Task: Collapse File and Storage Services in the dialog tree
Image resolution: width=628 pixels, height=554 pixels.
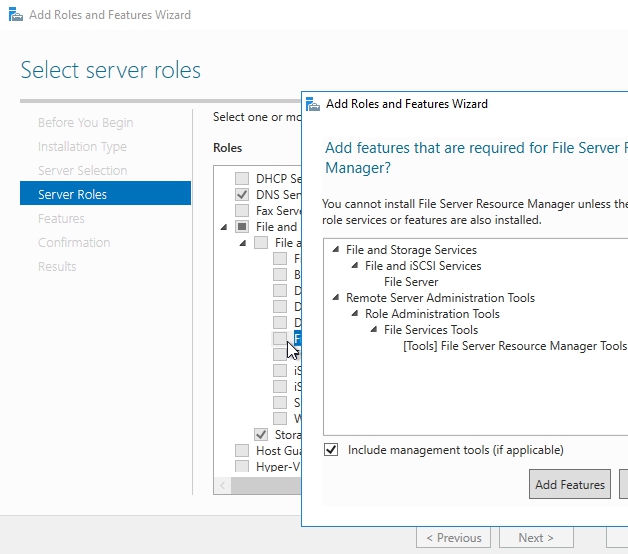Action: click(336, 250)
